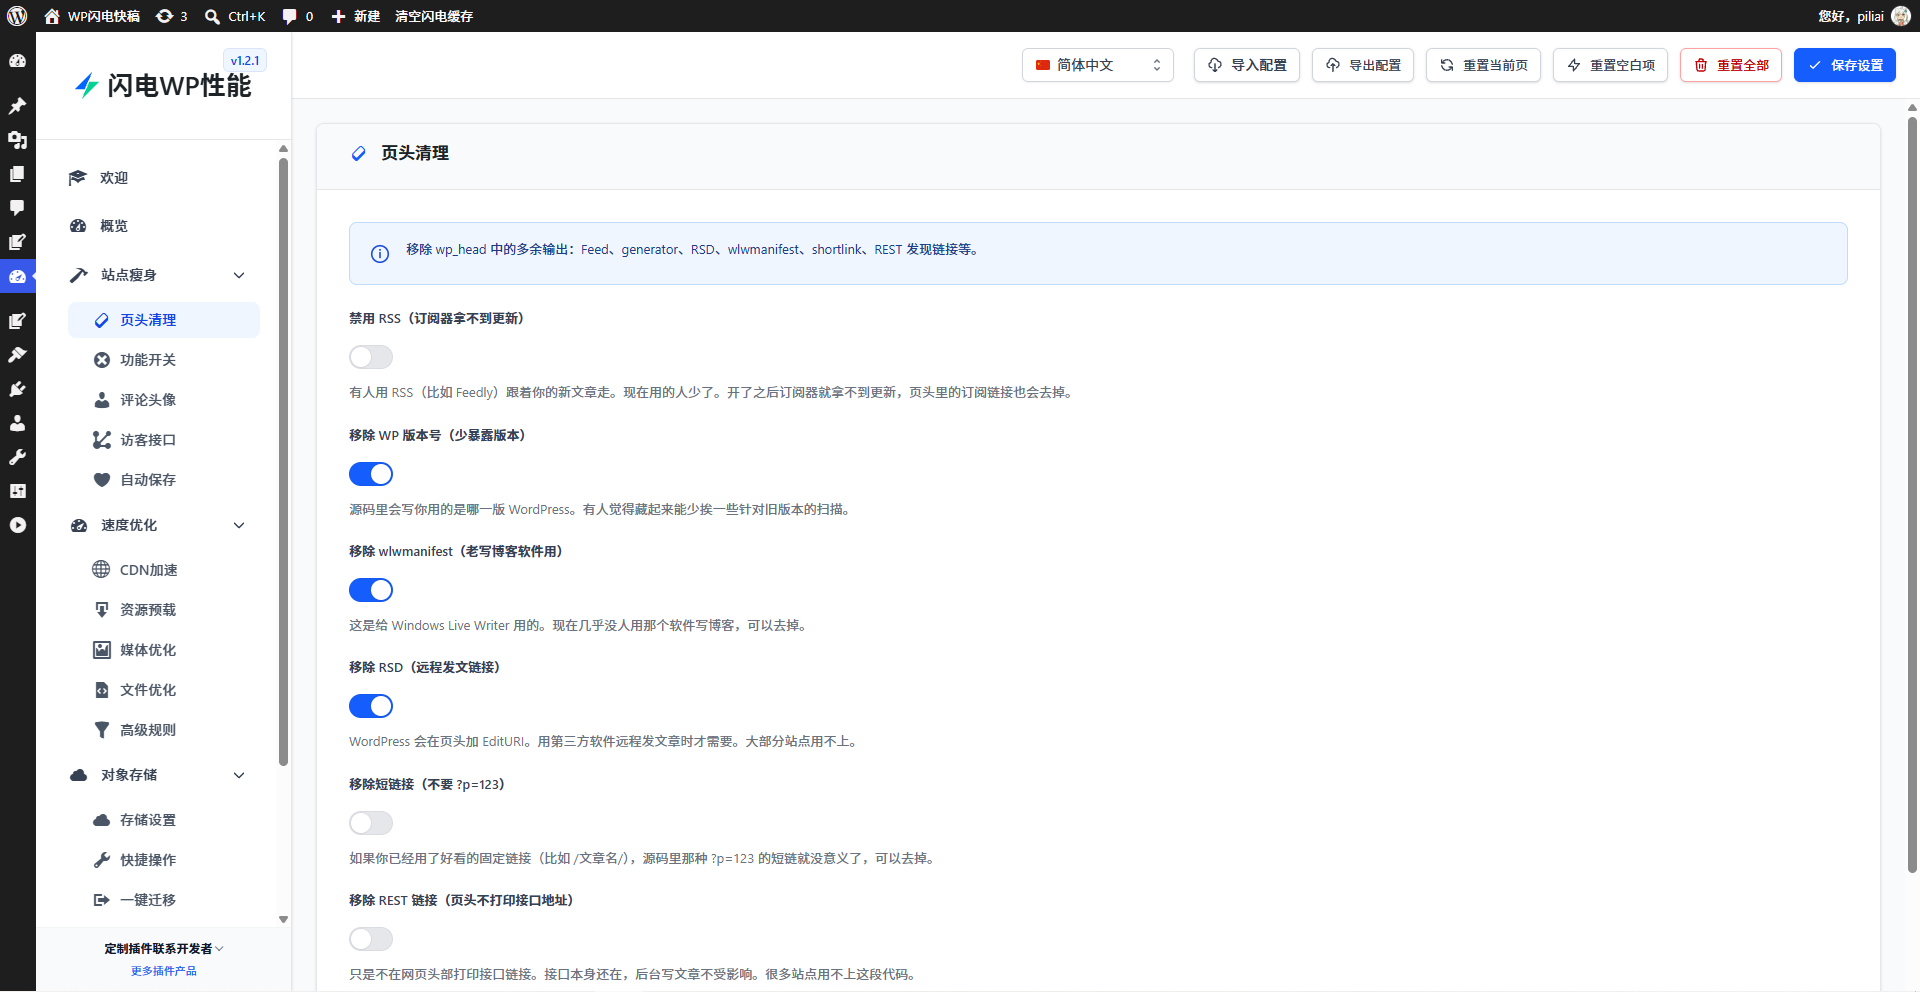The image size is (1920, 992).
Task: Open the 媒体优化 menu item
Action: click(164, 650)
